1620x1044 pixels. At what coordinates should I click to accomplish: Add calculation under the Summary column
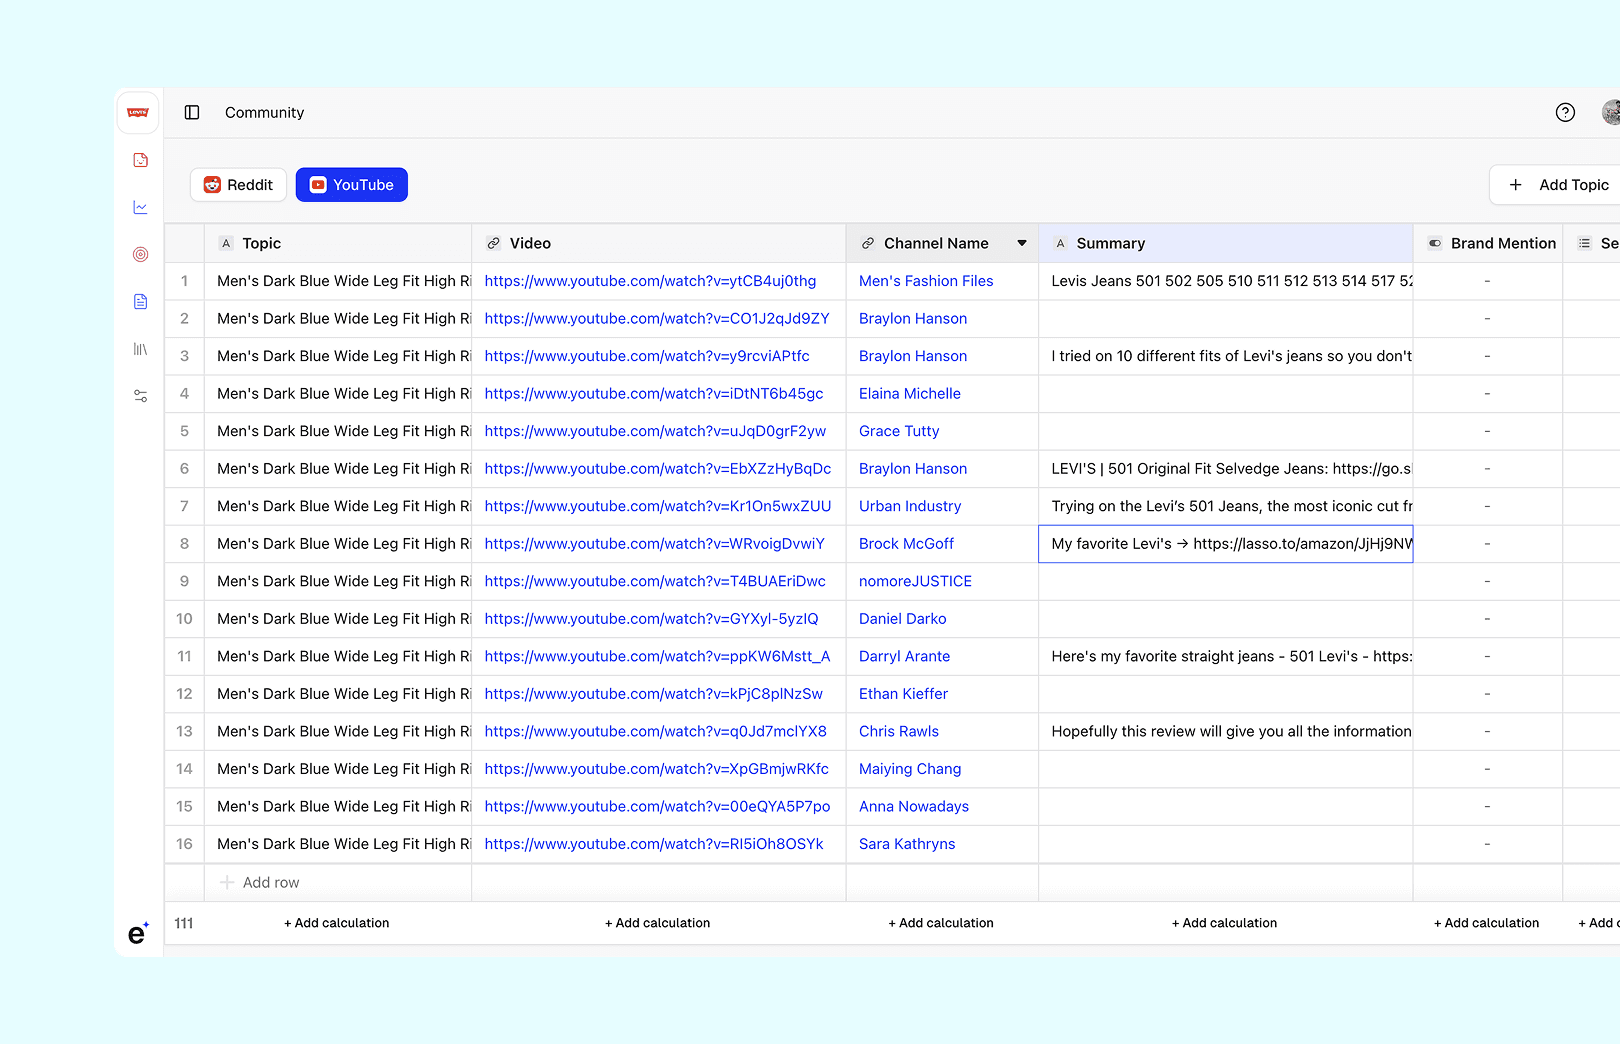1225,923
